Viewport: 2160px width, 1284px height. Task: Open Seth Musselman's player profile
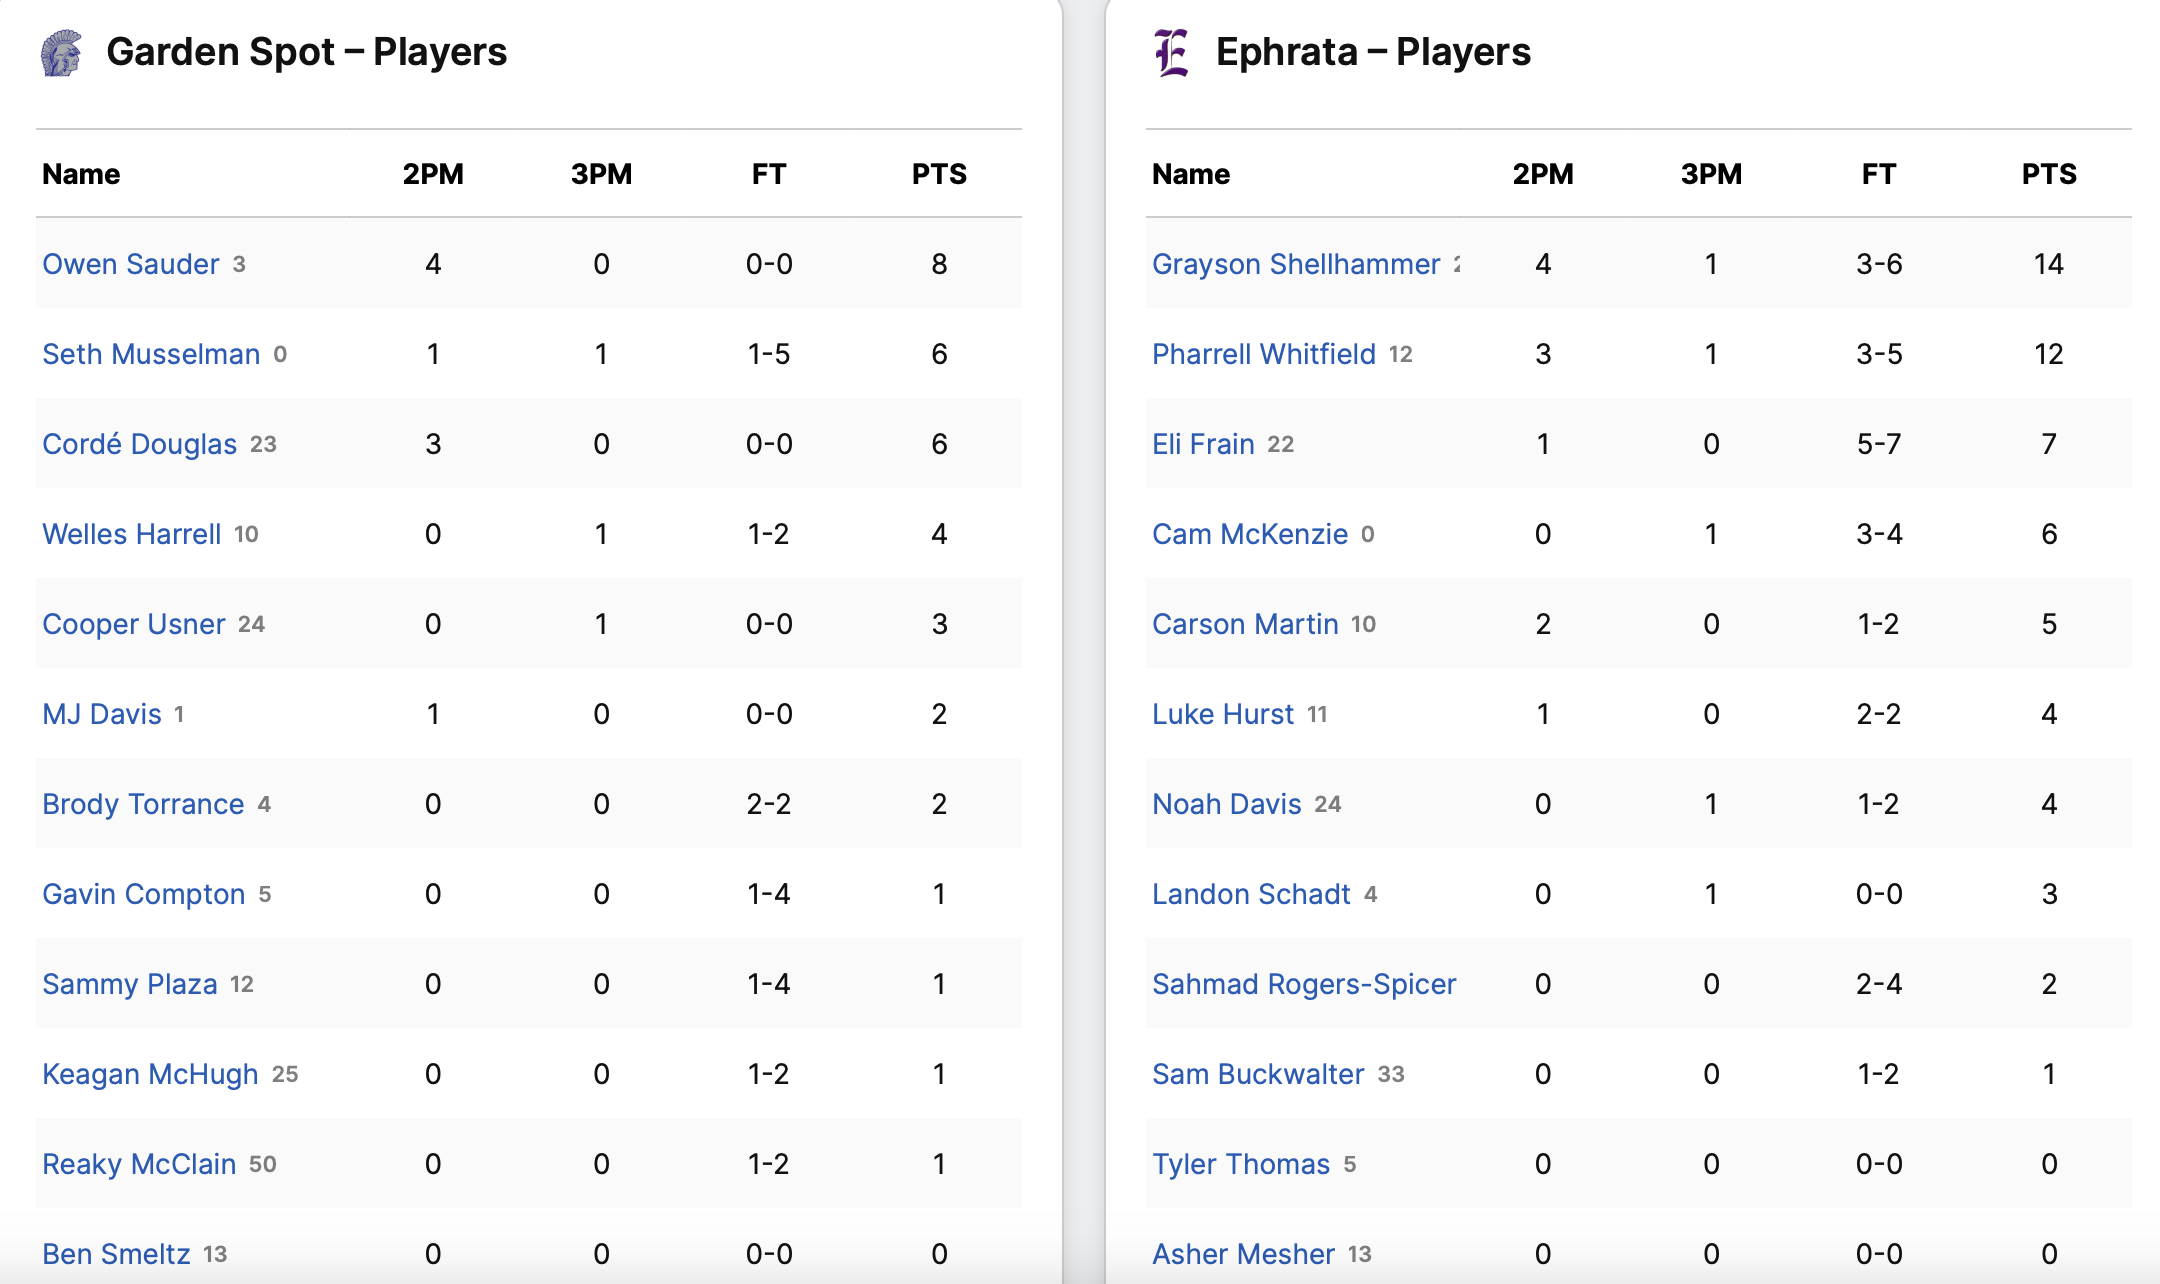(150, 354)
